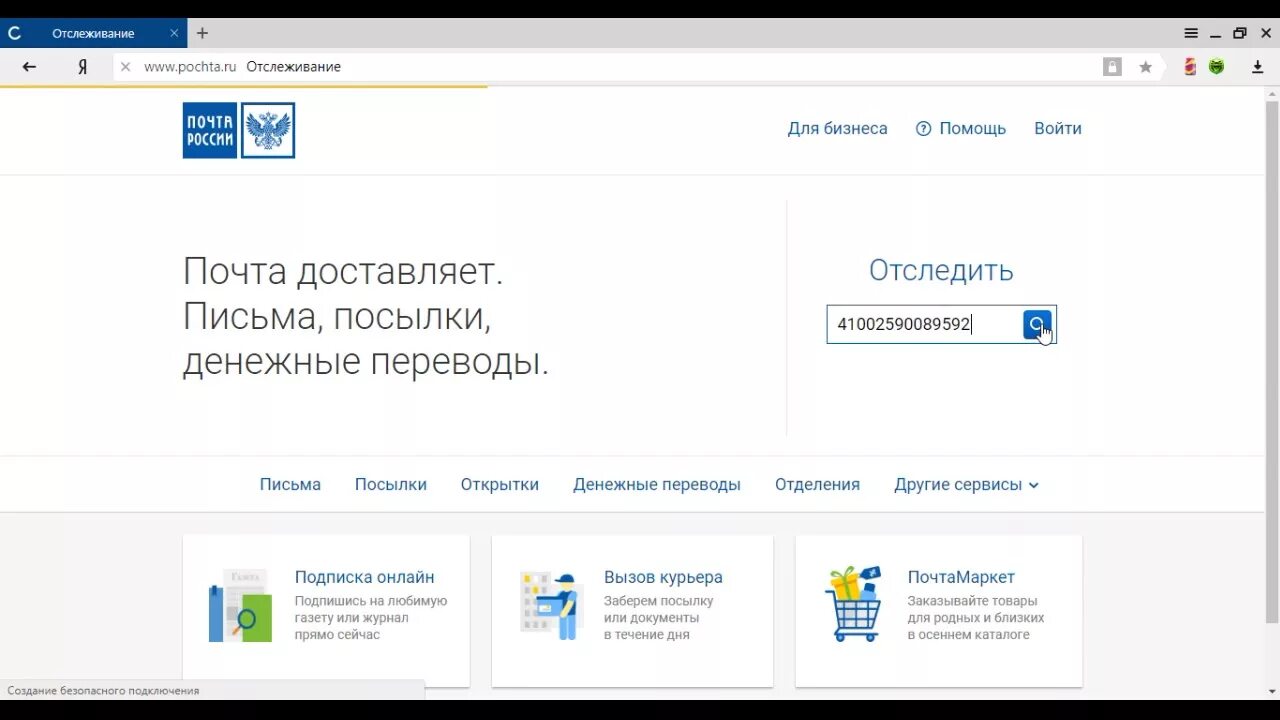Image resolution: width=1280 pixels, height=720 pixels.
Task: Click the red extension icon in toolbar
Action: click(x=1190, y=67)
